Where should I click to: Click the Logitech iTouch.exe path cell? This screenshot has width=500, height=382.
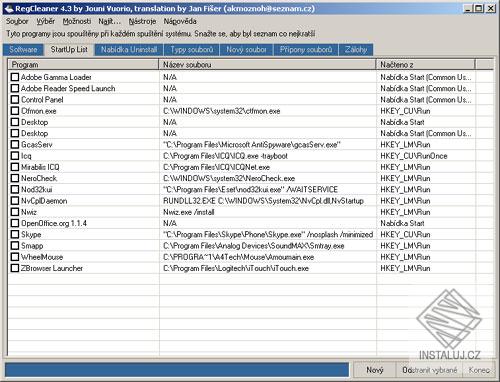click(x=236, y=268)
